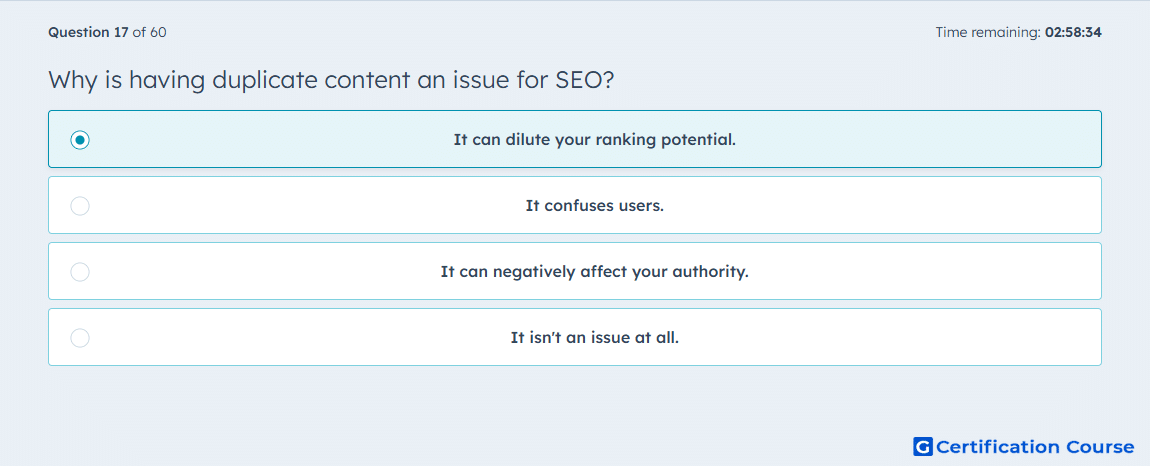Click the selected 'dilute your ranking potential' radio
Screen dimensions: 1150x466
pyautogui.click(x=80, y=139)
